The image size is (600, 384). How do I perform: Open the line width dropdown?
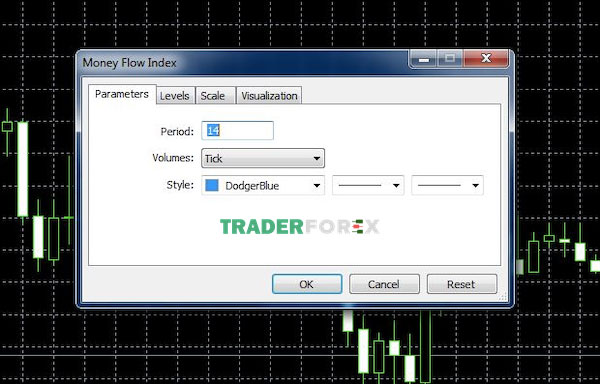coord(447,185)
